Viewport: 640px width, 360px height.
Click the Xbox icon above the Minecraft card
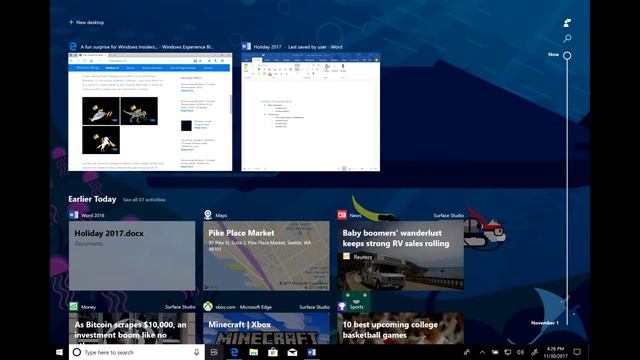click(x=208, y=307)
